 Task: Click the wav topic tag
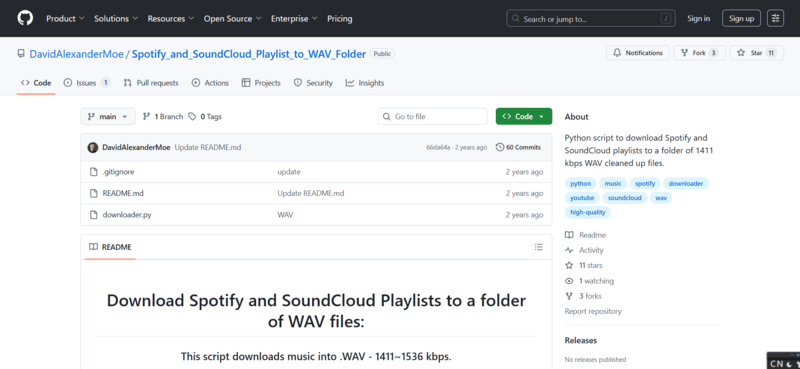pyautogui.click(x=661, y=198)
